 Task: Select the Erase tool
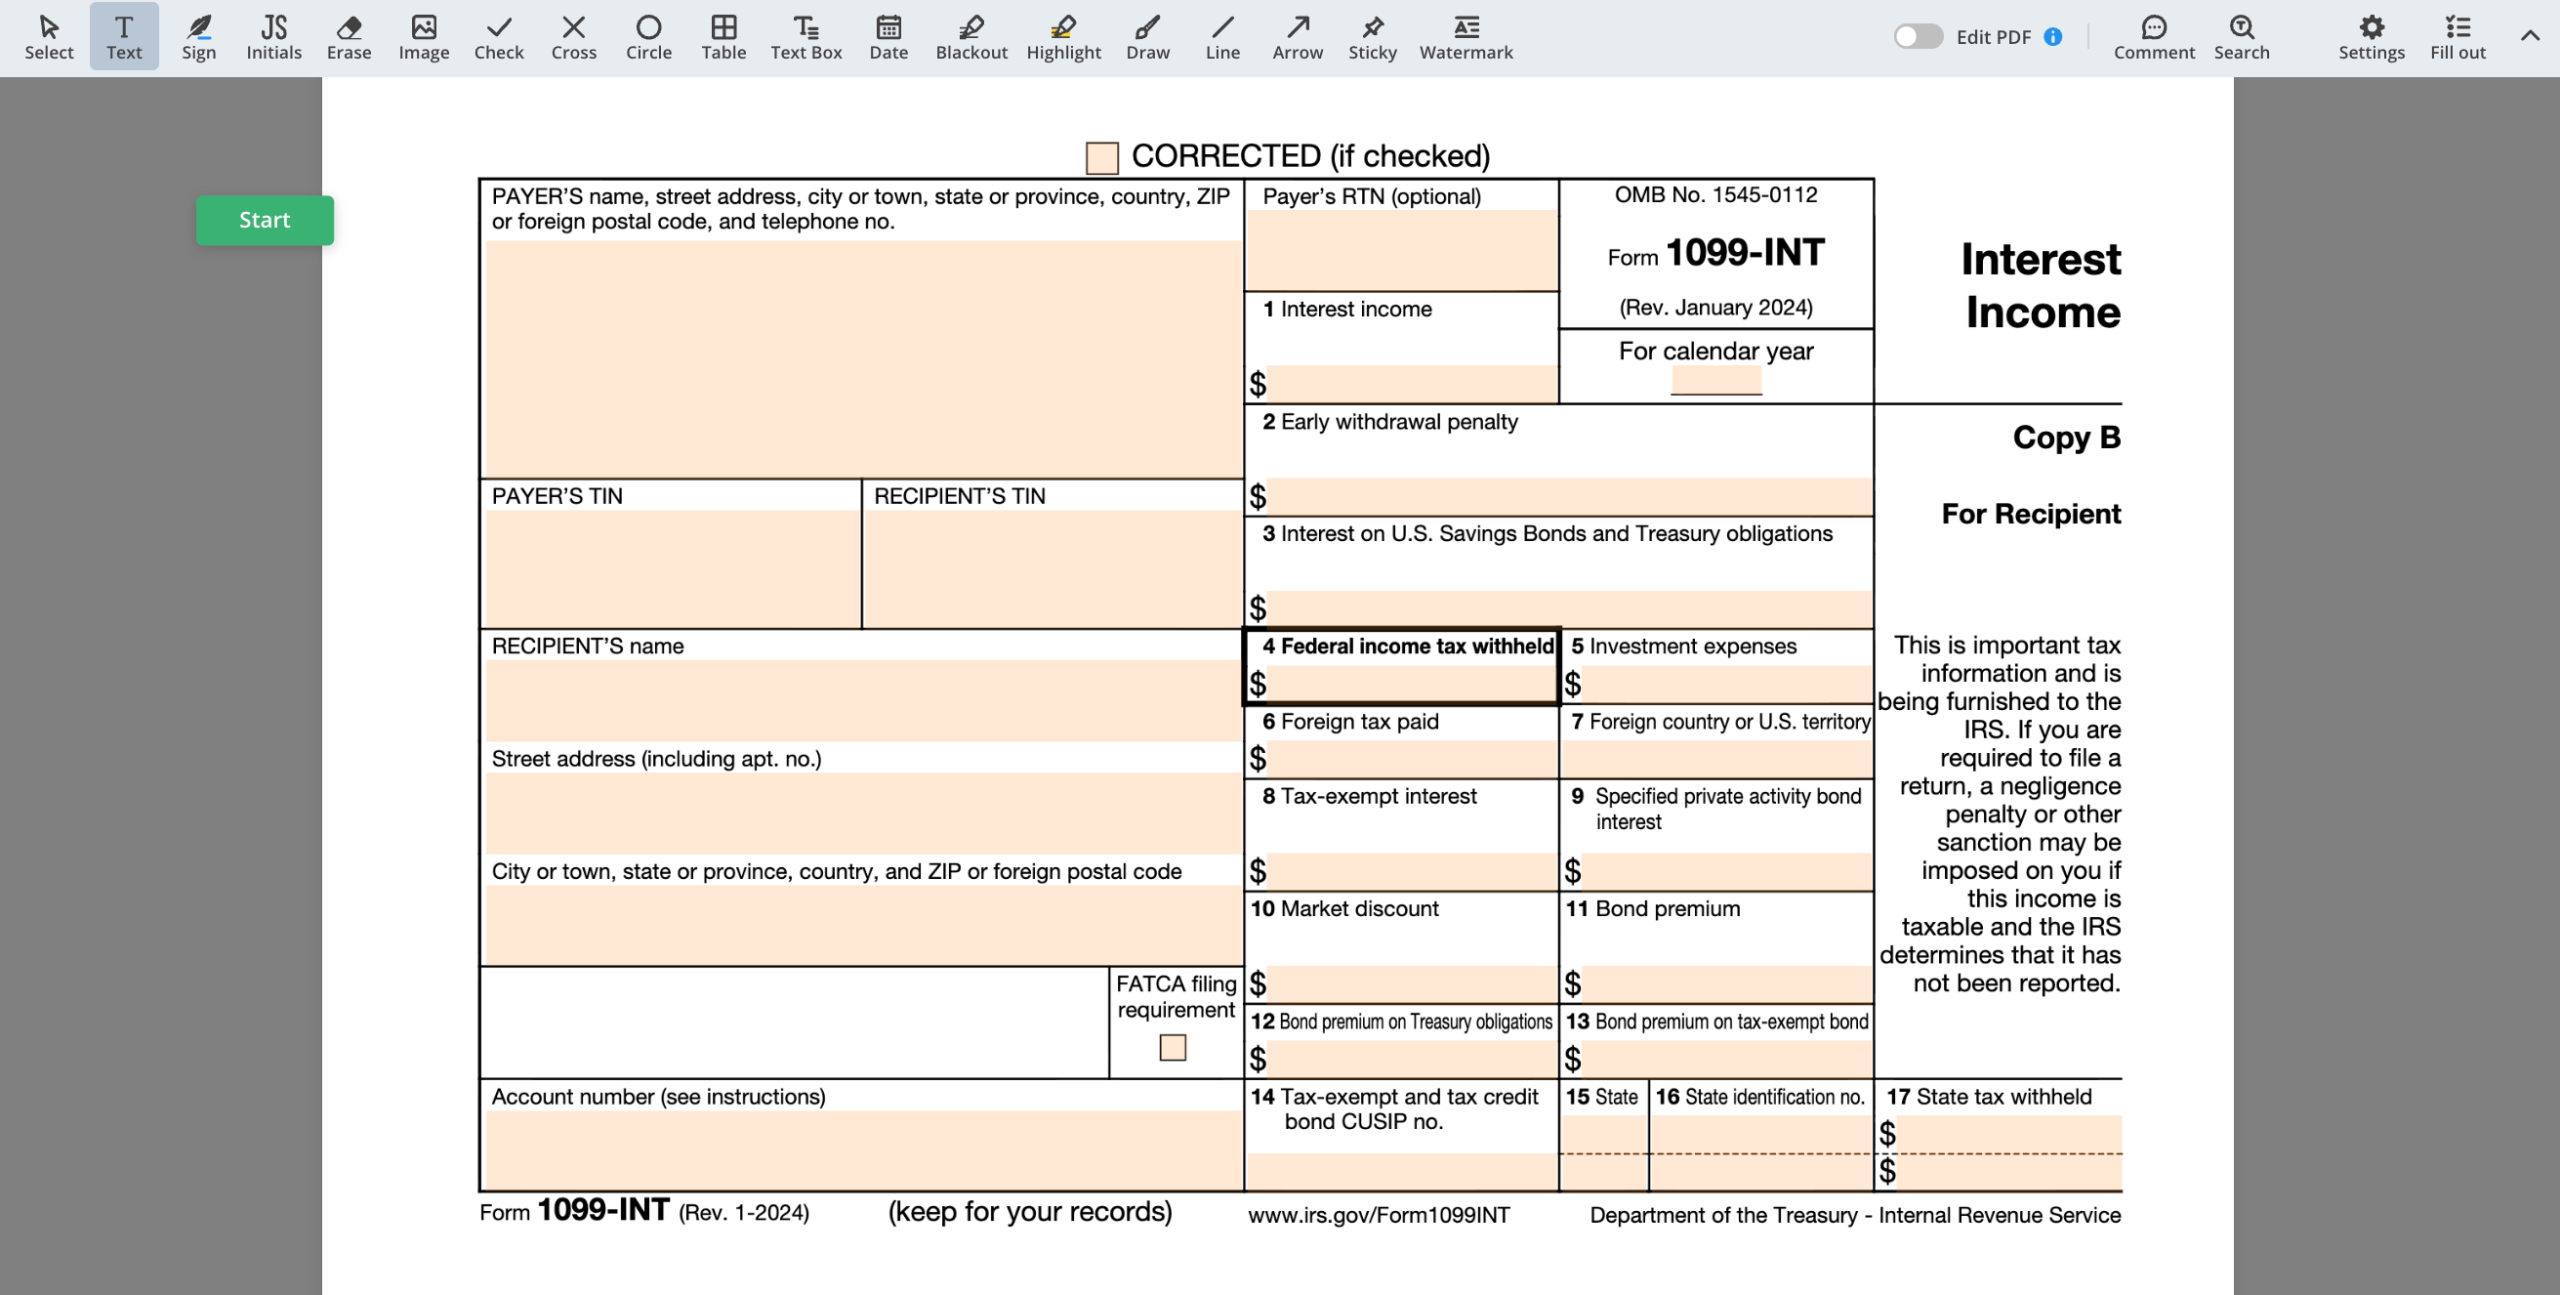point(349,37)
